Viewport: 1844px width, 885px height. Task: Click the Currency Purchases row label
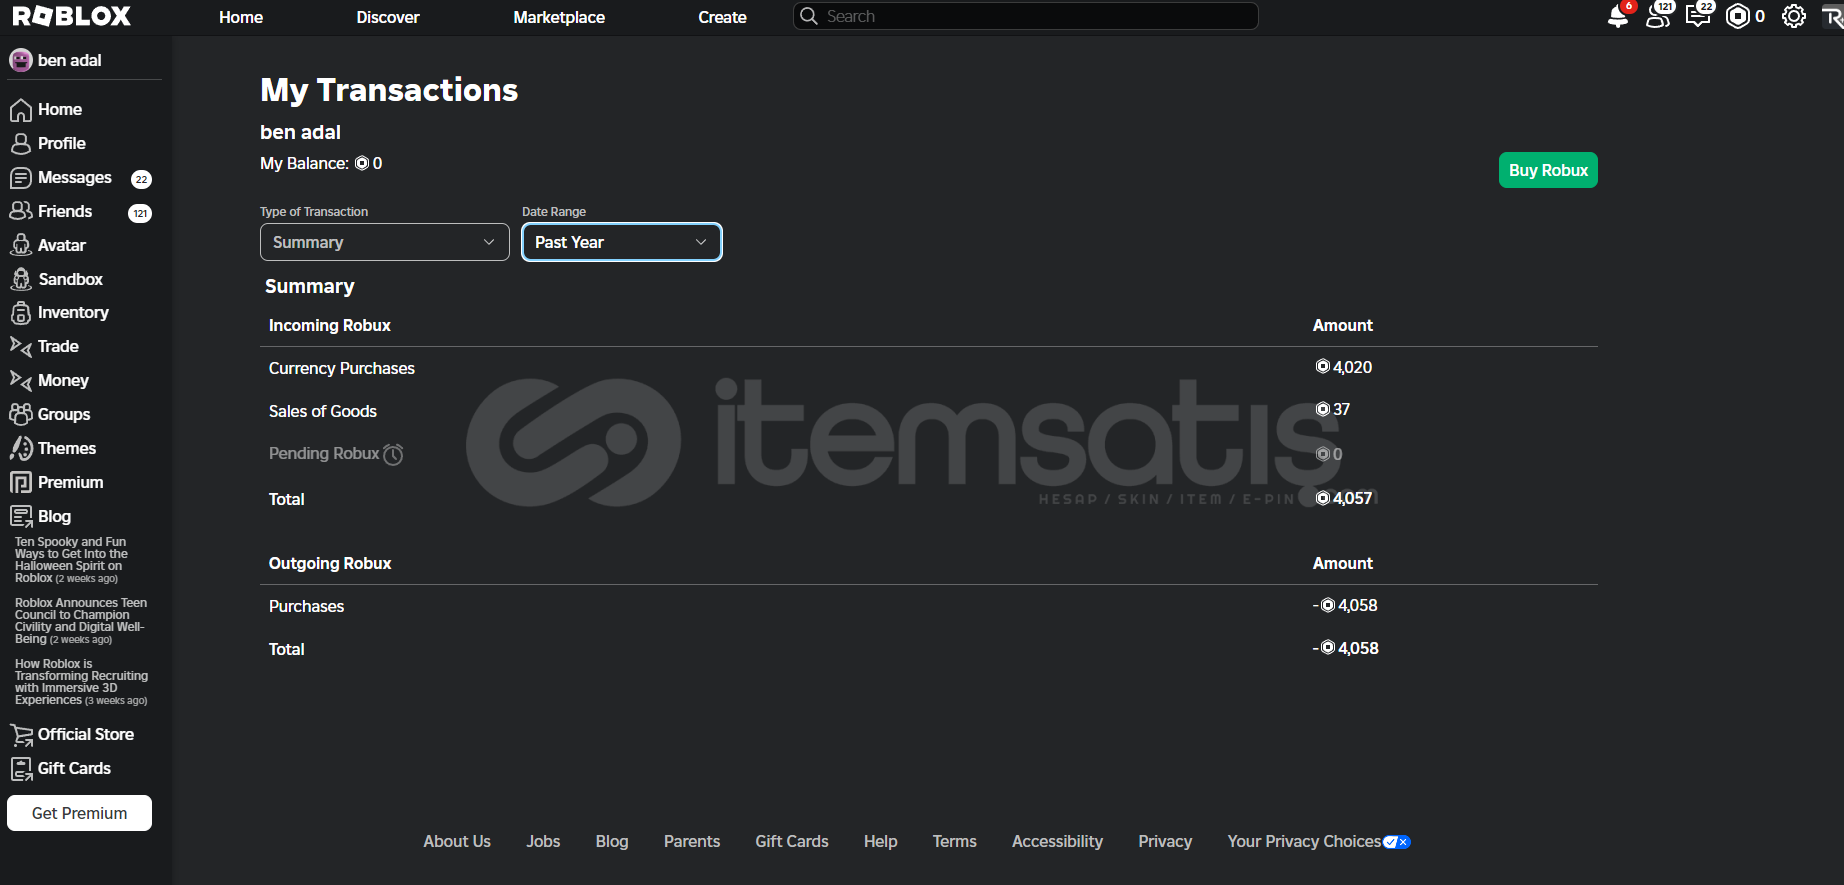(342, 368)
